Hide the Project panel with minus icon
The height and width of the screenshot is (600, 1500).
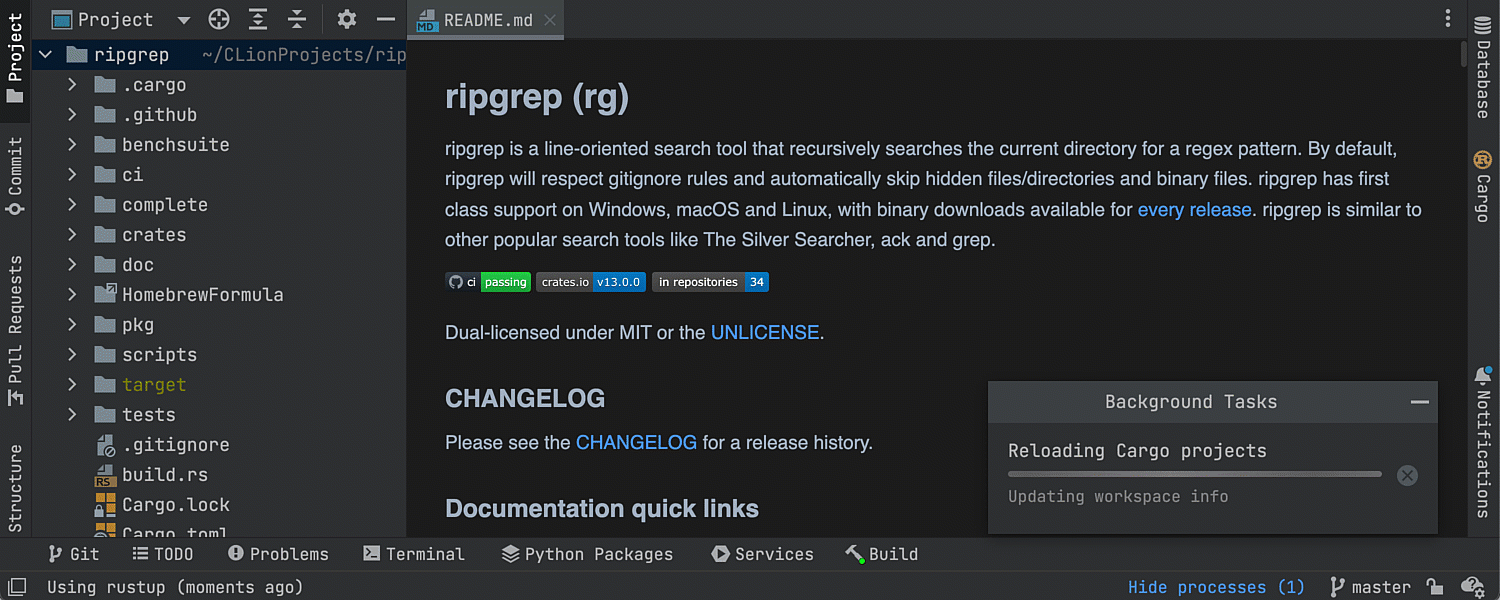coord(386,19)
